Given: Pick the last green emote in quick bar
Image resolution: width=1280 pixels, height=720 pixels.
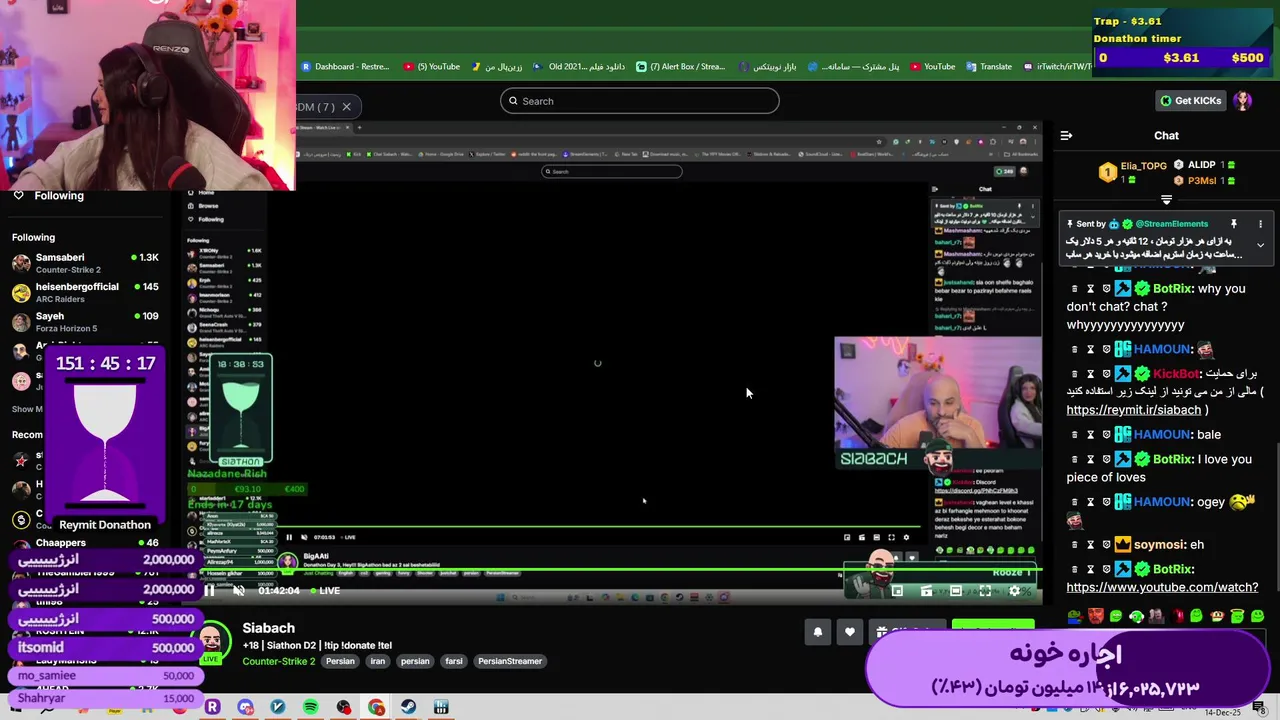Looking at the screenshot, I should point(1257,616).
